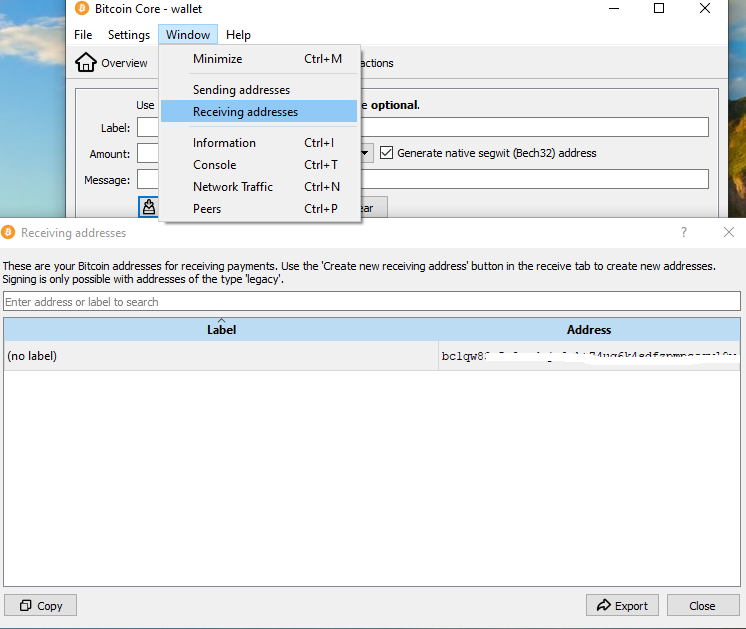
Task: Click the partially hidden Clear button
Action: click(373, 207)
